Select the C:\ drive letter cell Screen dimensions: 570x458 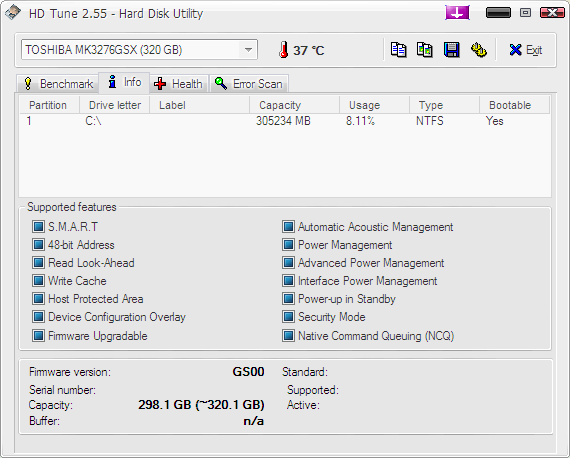93,121
